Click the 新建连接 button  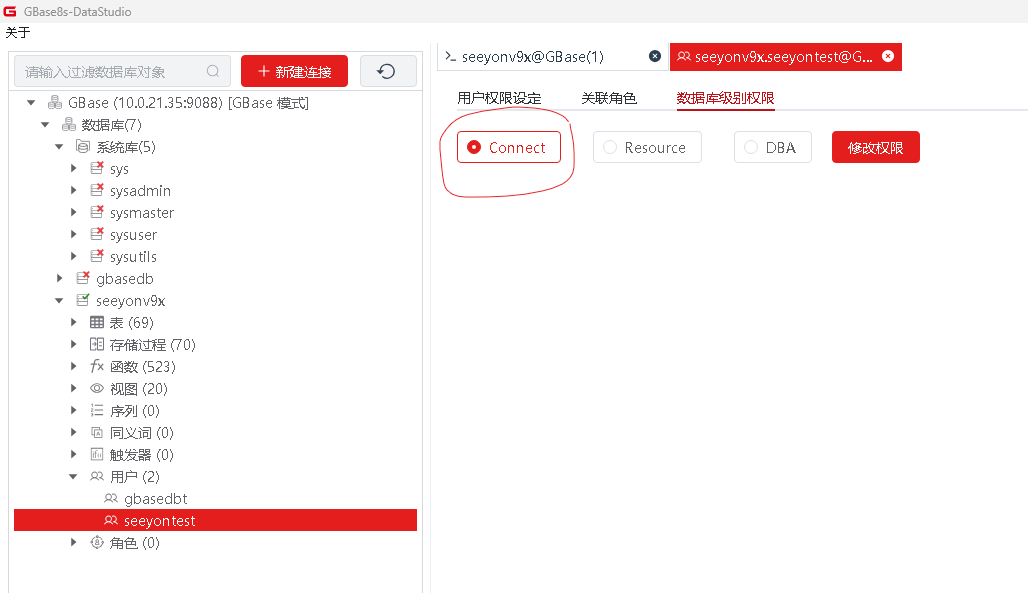point(294,71)
